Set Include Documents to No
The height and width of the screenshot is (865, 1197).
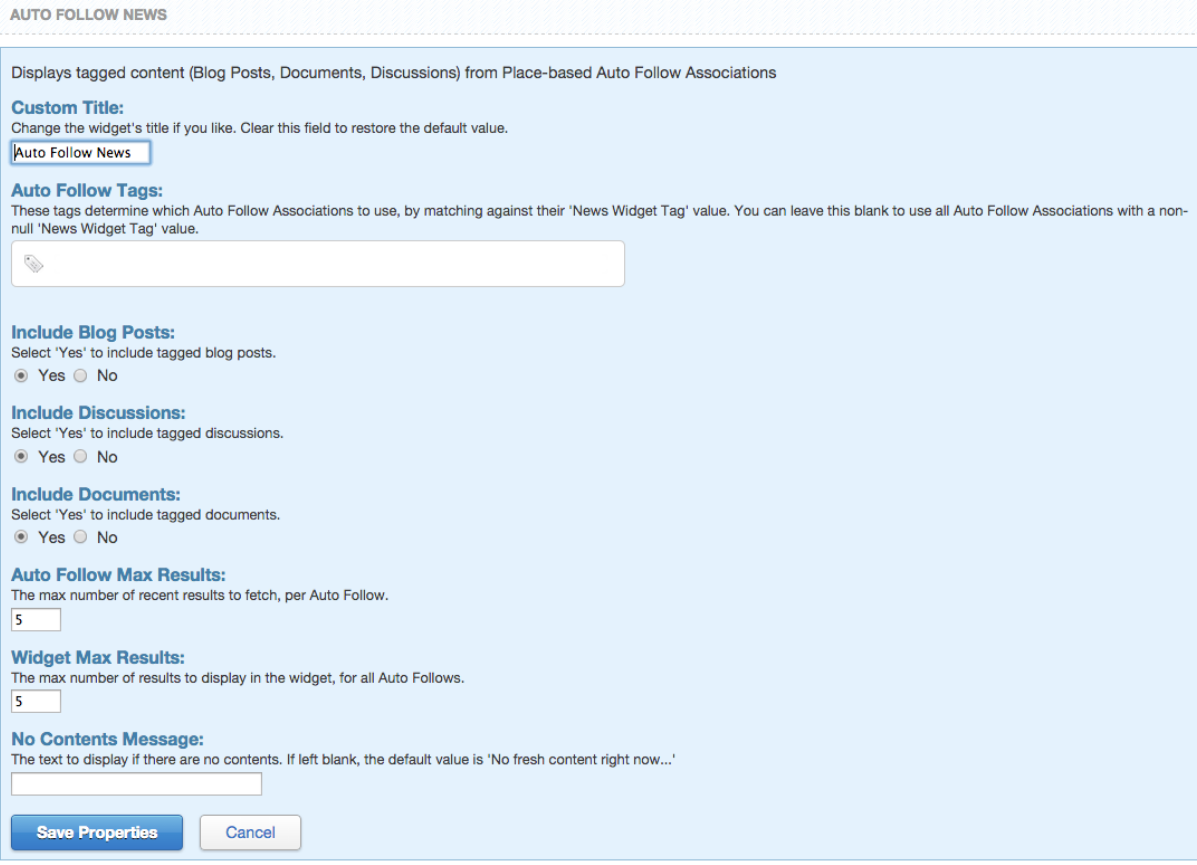[x=81, y=538]
